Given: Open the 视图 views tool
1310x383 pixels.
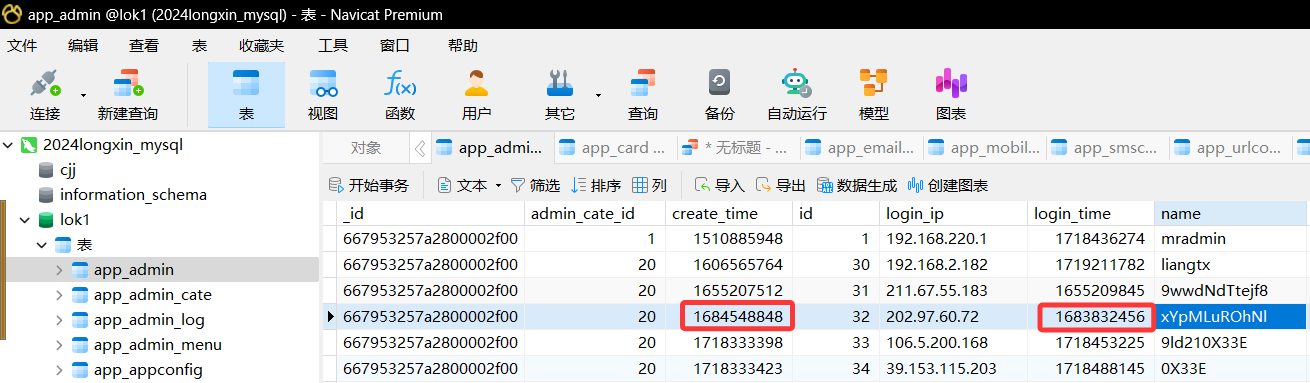Looking at the screenshot, I should tap(323, 95).
